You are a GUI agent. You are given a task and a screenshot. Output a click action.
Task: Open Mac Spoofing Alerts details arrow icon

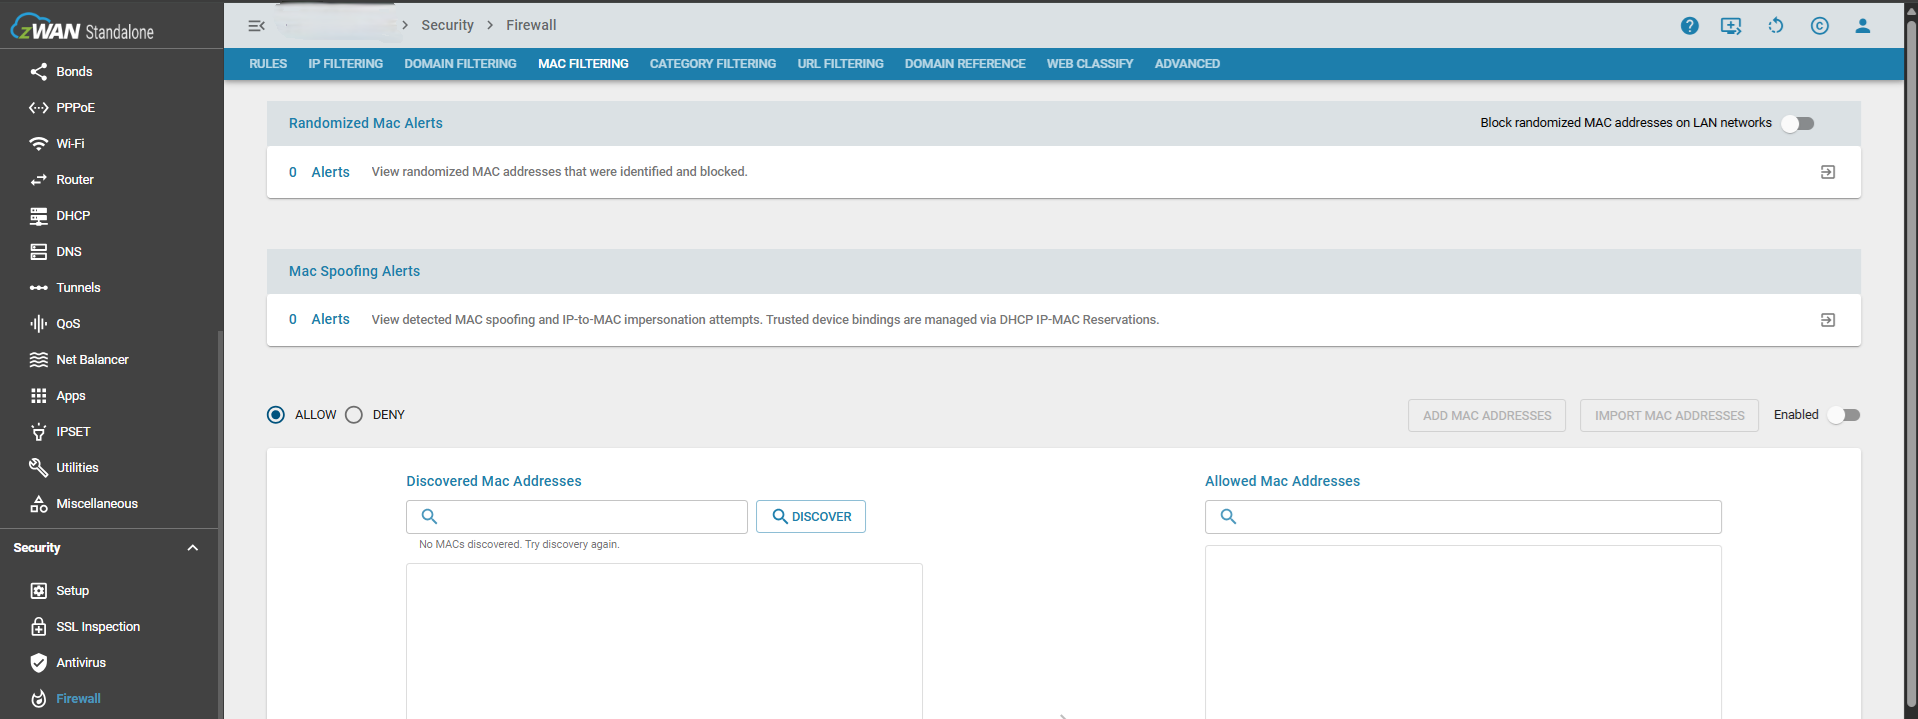pyautogui.click(x=1827, y=320)
